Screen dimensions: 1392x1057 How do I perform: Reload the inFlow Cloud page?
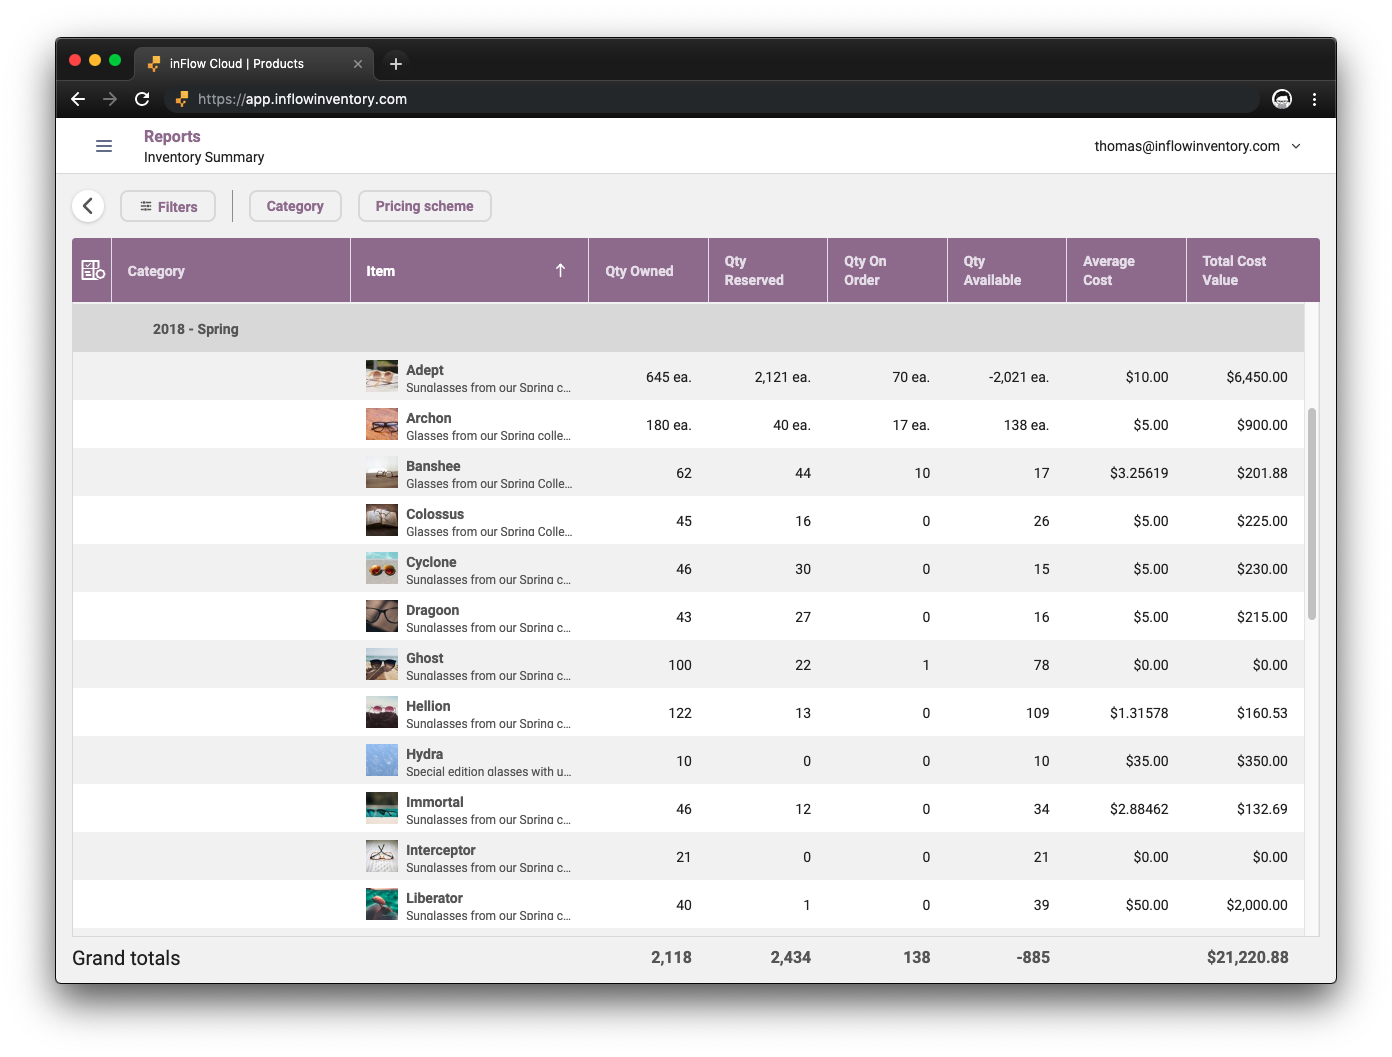click(142, 99)
